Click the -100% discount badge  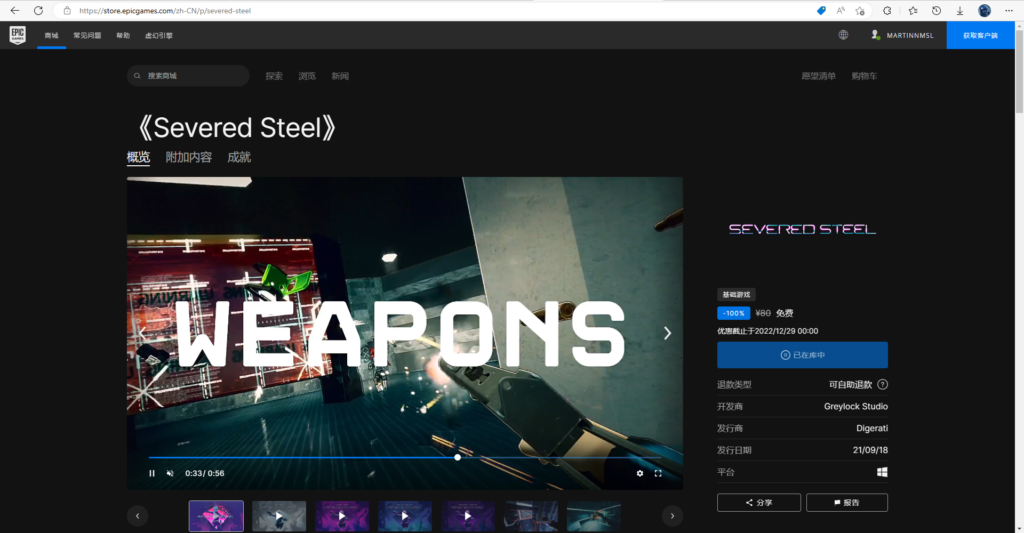pos(733,313)
